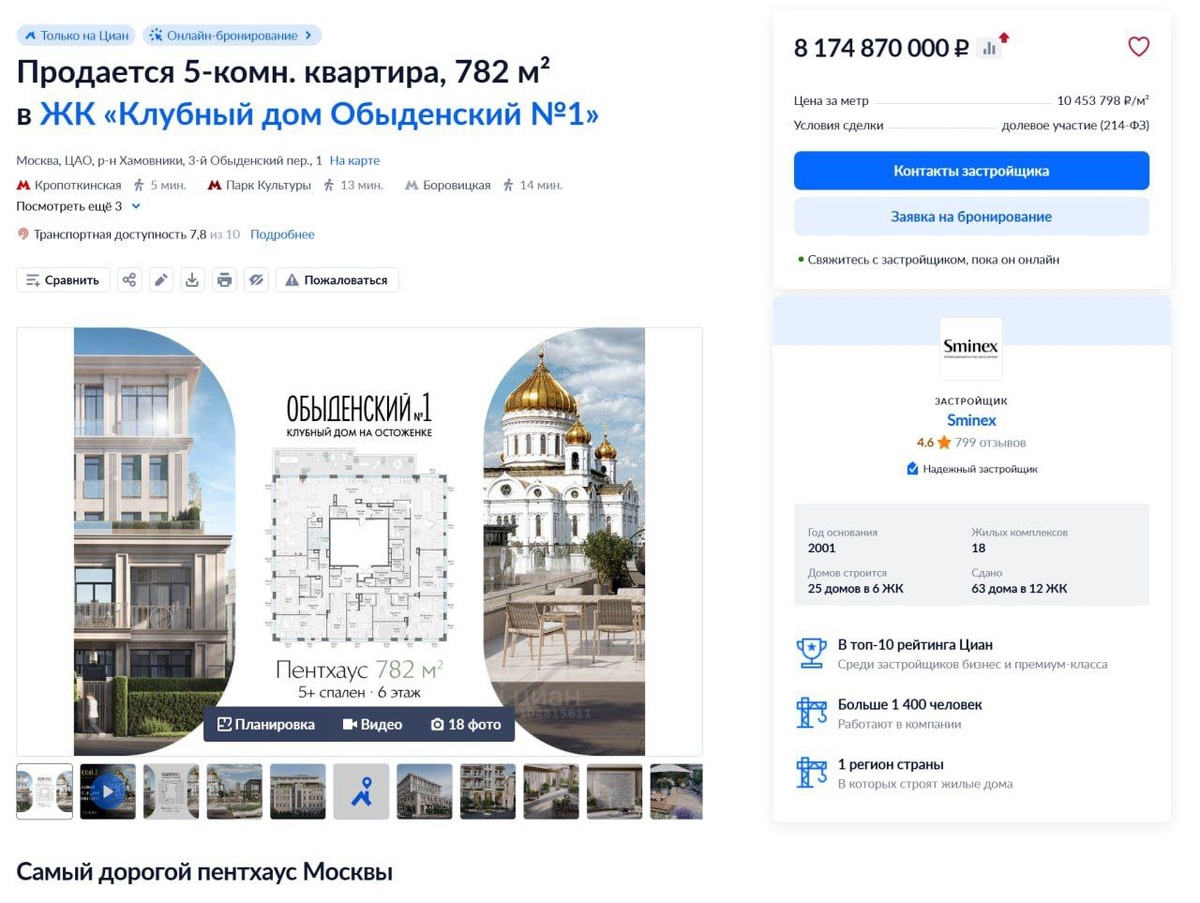Screen dimensions: 1200x903
Task: Click 'Заявка на бронирование' button
Action: coord(971,216)
